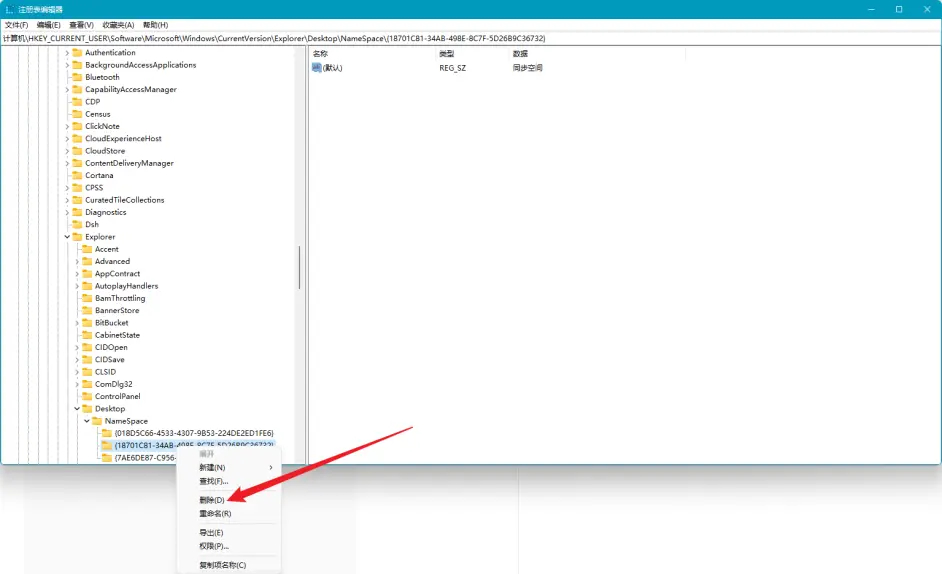Select the {7AE6DE87-C956...} key folder icon
Image resolution: width=942 pixels, height=574 pixels.
click(x=107, y=457)
